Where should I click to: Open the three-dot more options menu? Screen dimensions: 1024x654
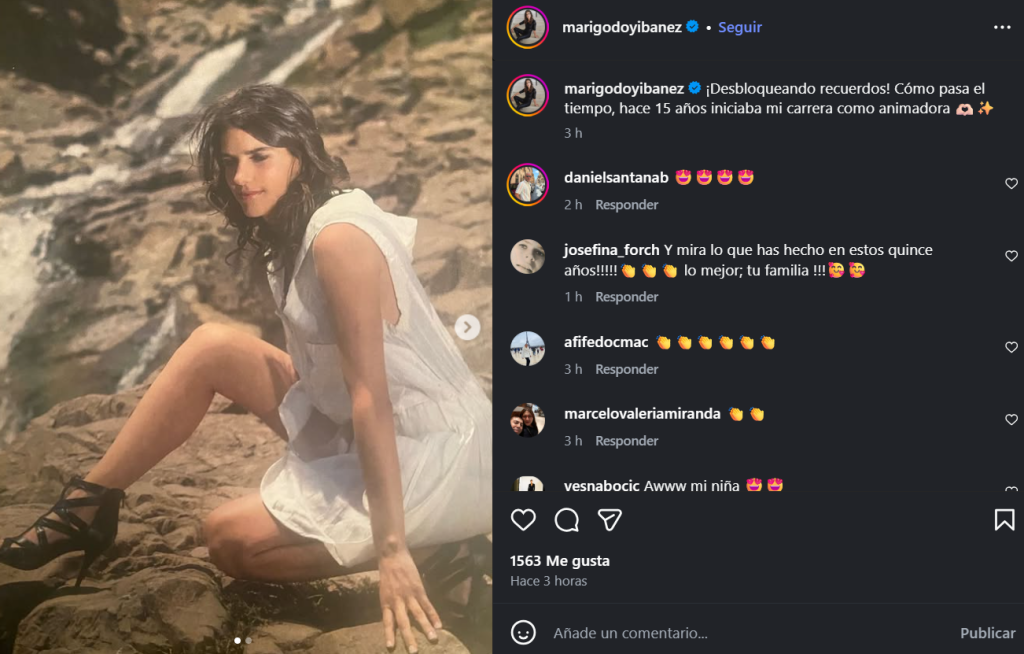click(1002, 28)
